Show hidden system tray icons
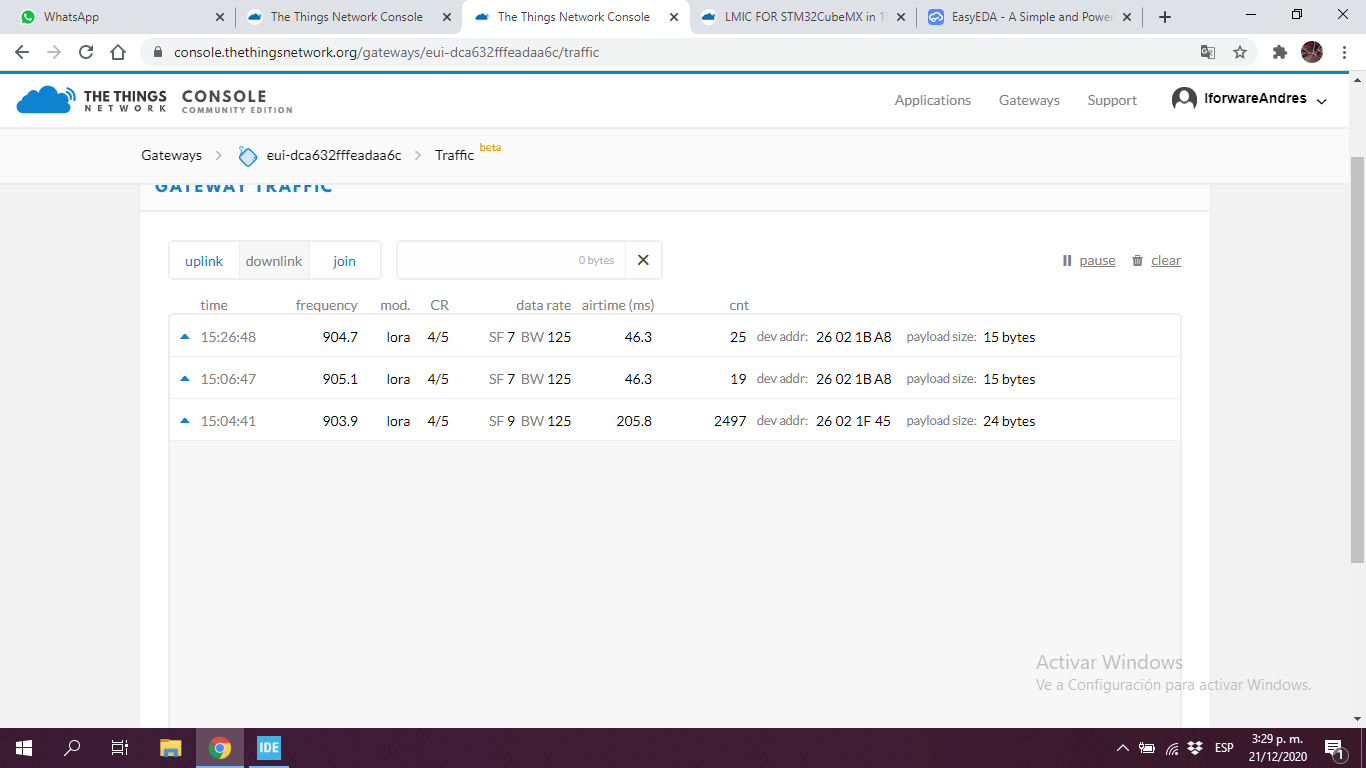This screenshot has width=1366, height=768. point(1122,748)
